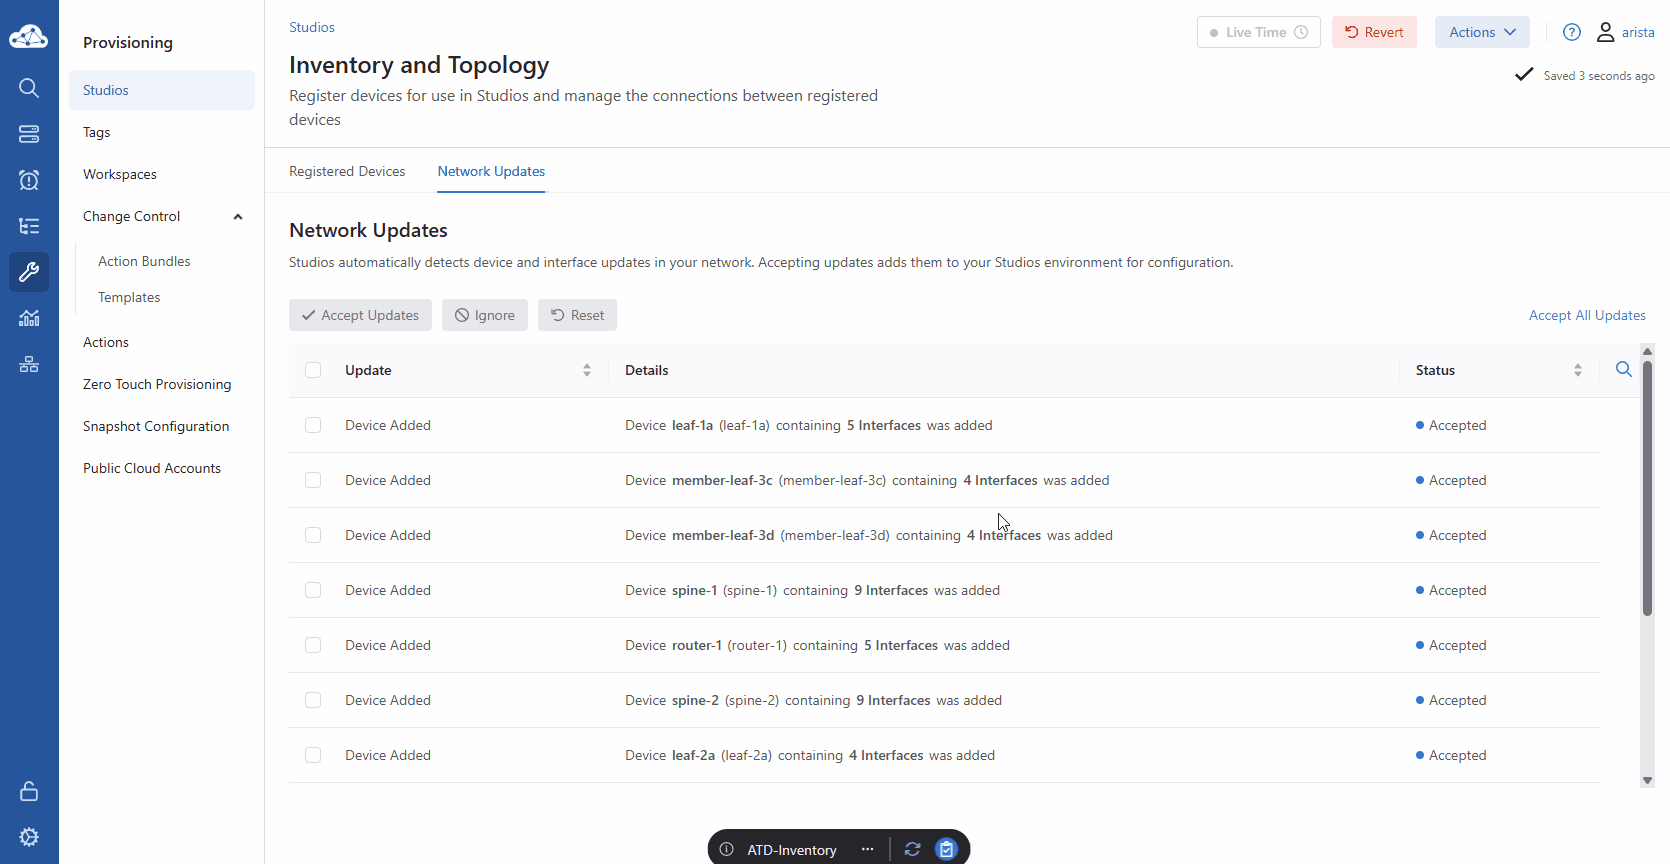The image size is (1670, 864).
Task: Check the box for the spine-1 row
Action: pos(313,590)
